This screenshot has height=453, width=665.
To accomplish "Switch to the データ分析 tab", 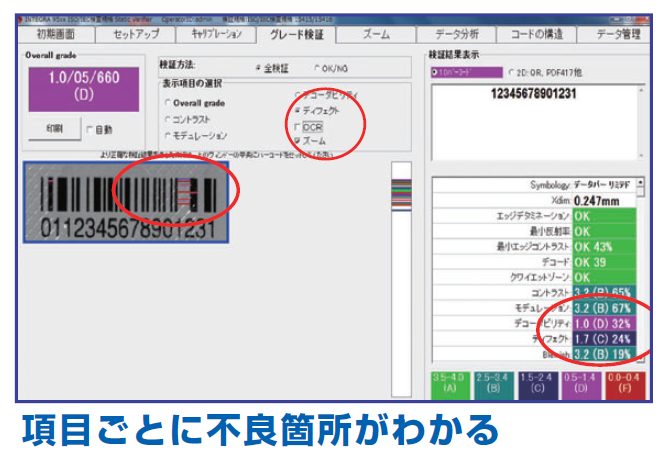I will coord(456,34).
